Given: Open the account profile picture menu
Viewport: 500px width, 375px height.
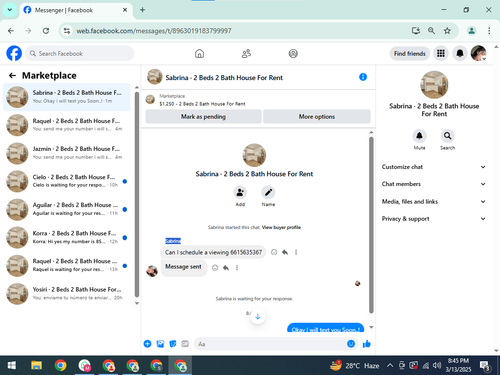Looking at the screenshot, I should [479, 53].
